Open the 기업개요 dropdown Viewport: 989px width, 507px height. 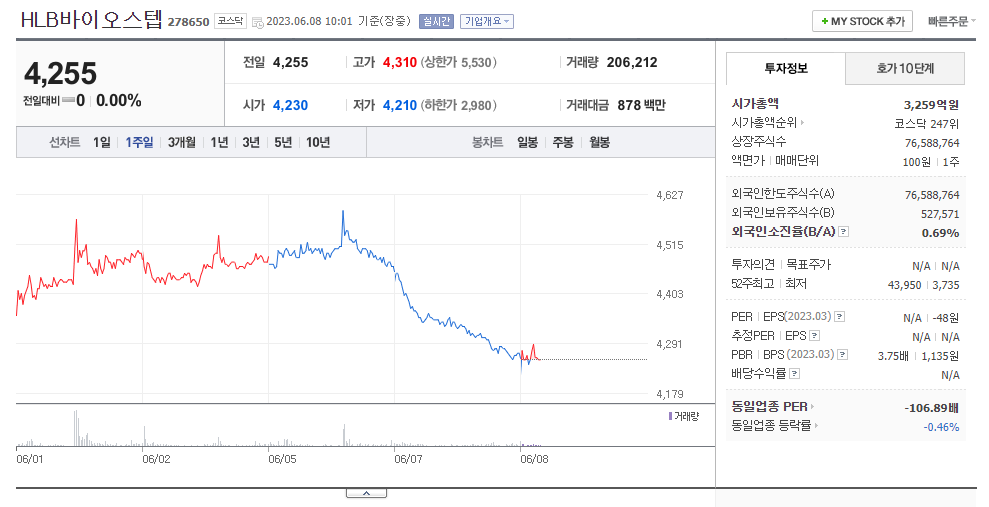tap(487, 21)
